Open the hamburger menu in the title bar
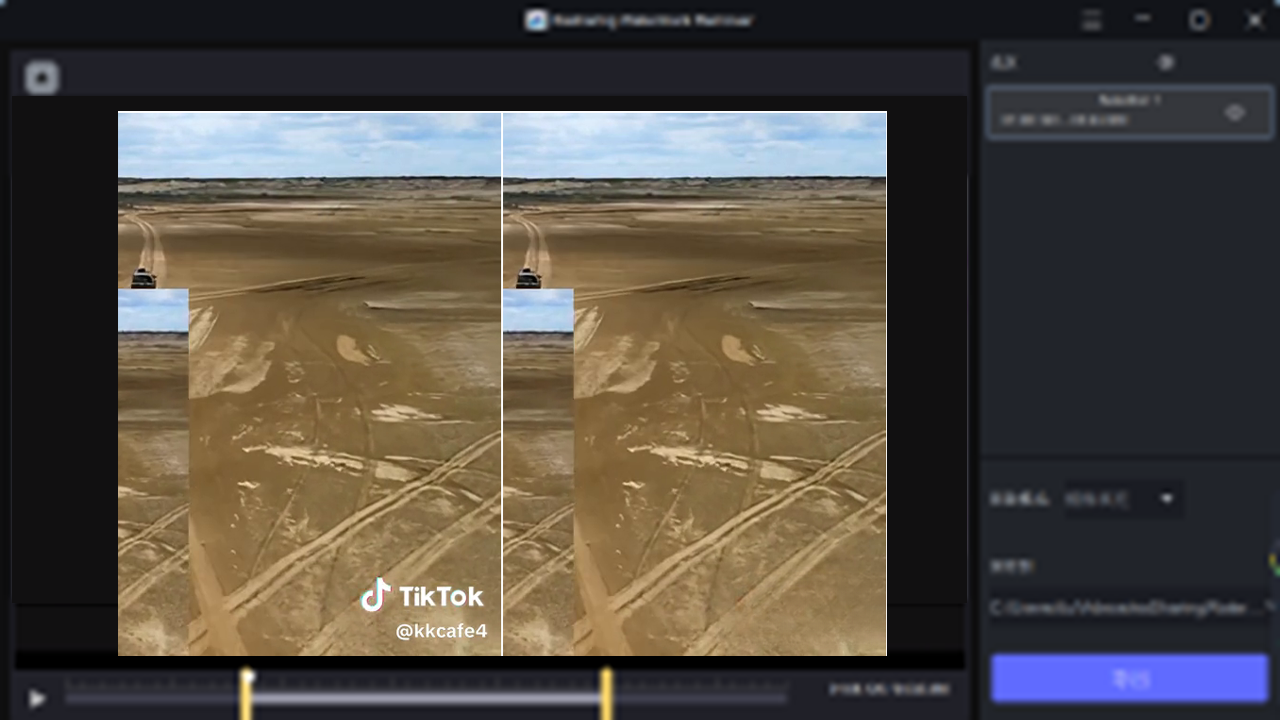Viewport: 1280px width, 720px height. [1092, 20]
